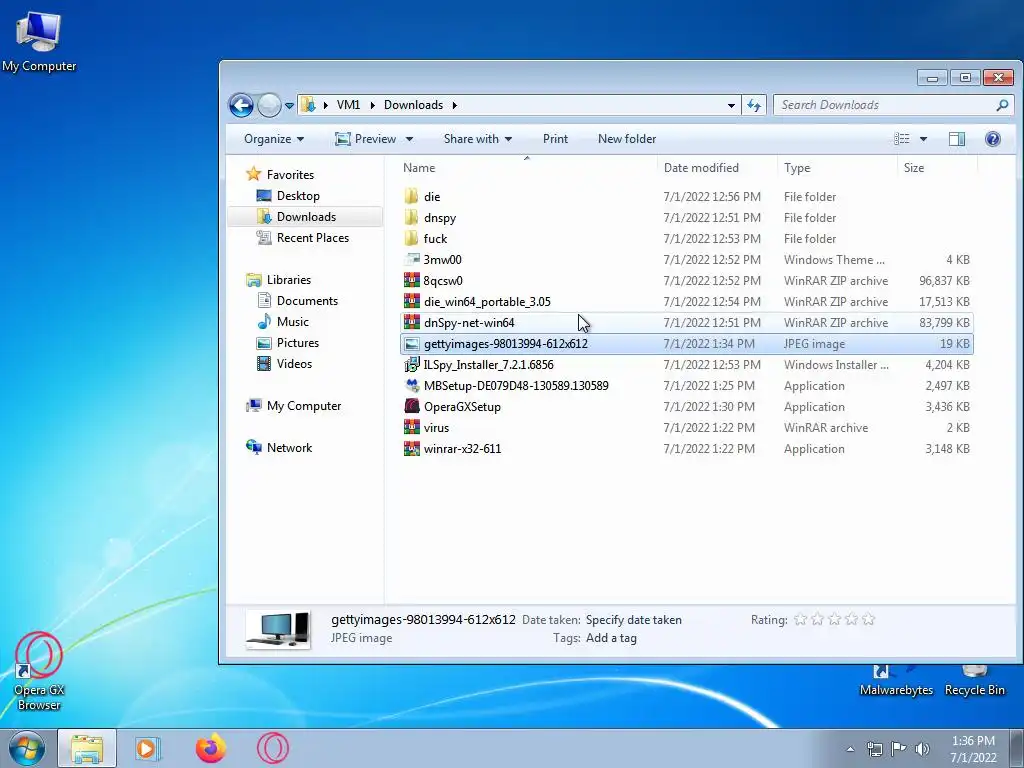Open the address bar history dropdown
This screenshot has height=768, width=1024.
pyautogui.click(x=731, y=106)
